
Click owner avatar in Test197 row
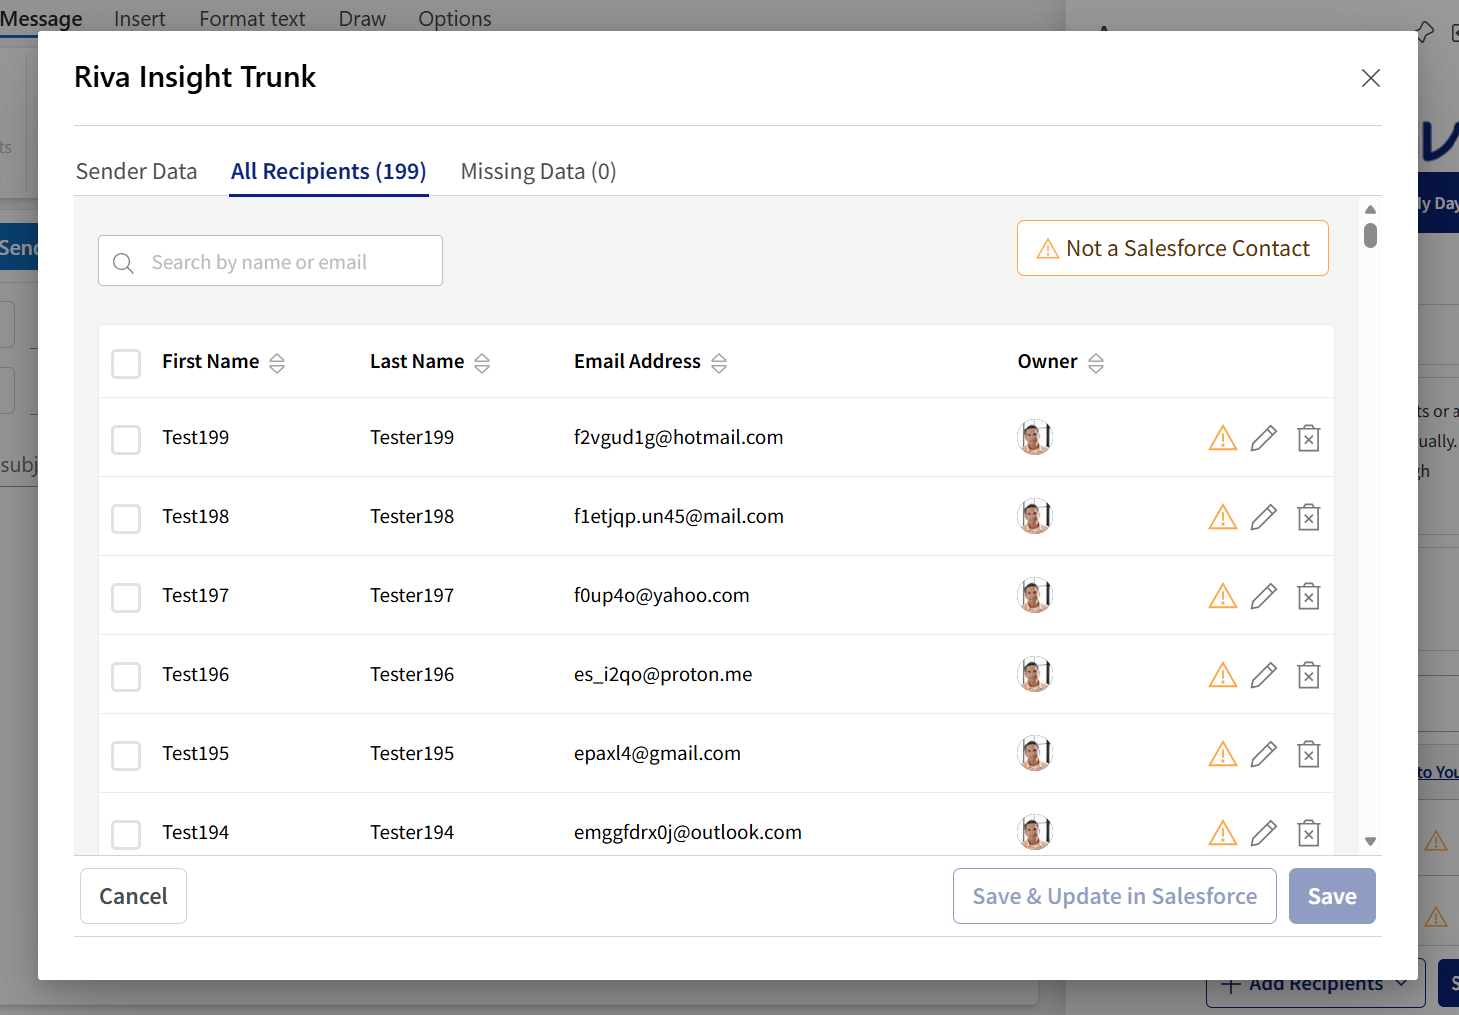pyautogui.click(x=1035, y=595)
